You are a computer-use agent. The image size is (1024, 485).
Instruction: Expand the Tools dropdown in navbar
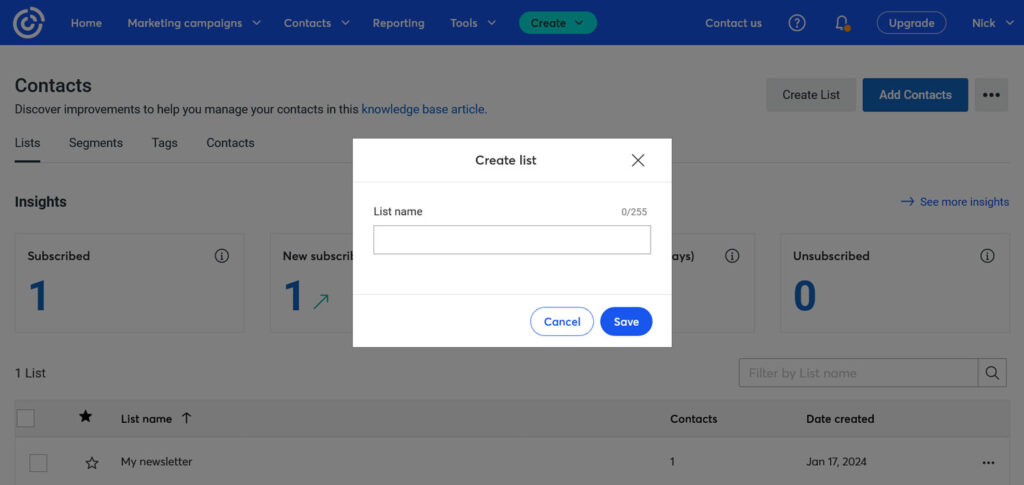pyautogui.click(x=472, y=23)
